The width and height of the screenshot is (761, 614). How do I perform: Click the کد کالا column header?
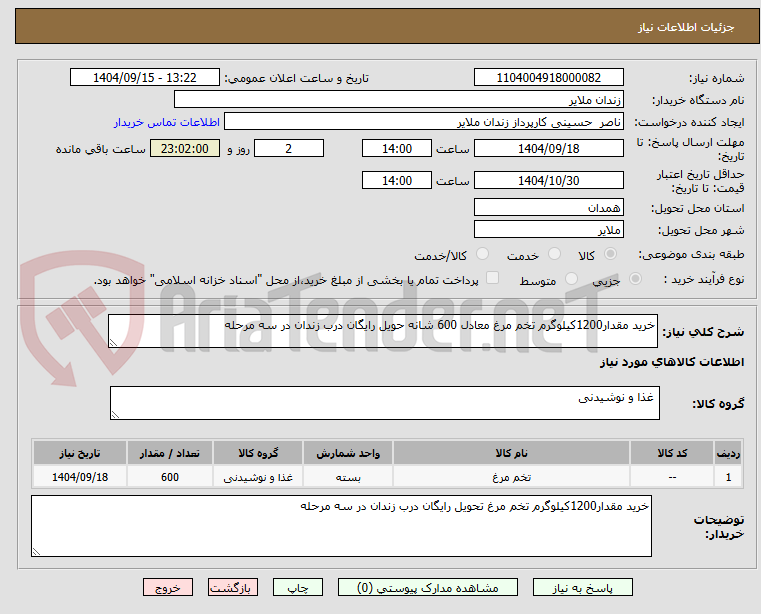coord(672,453)
